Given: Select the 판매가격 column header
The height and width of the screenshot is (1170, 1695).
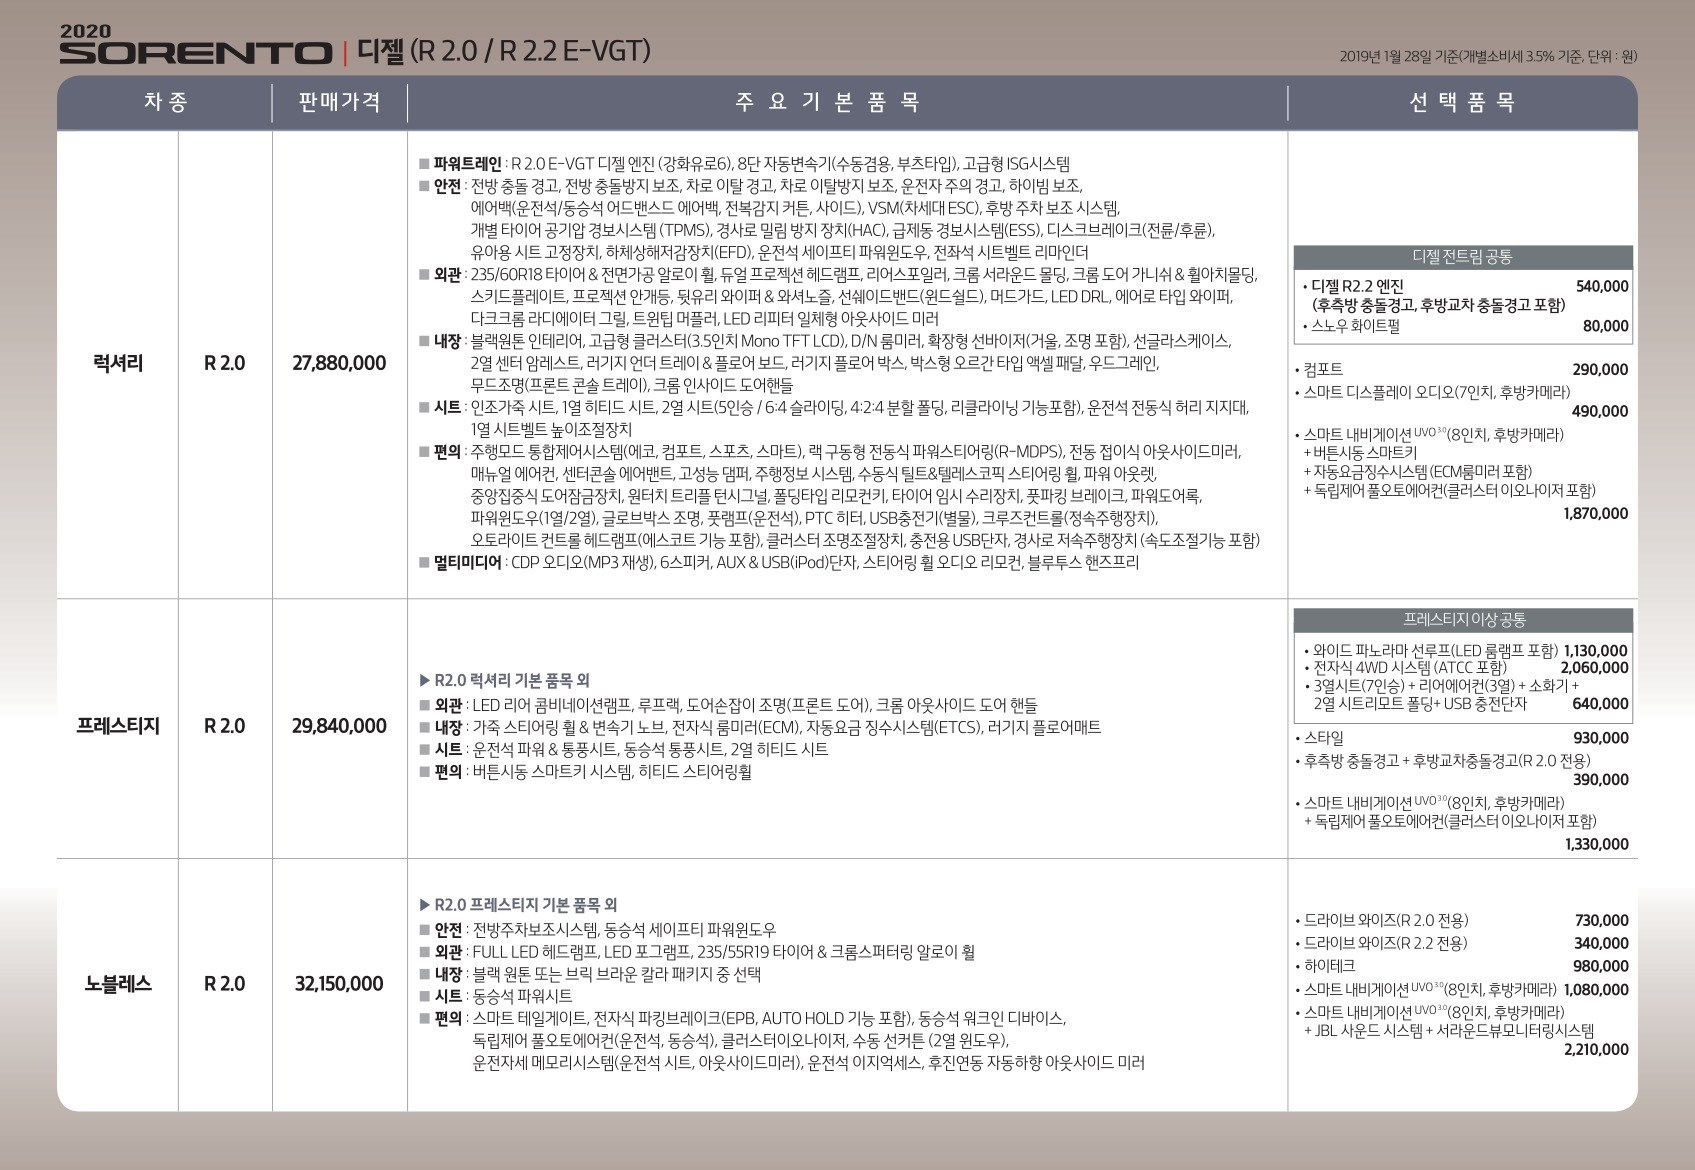Looking at the screenshot, I should (340, 102).
